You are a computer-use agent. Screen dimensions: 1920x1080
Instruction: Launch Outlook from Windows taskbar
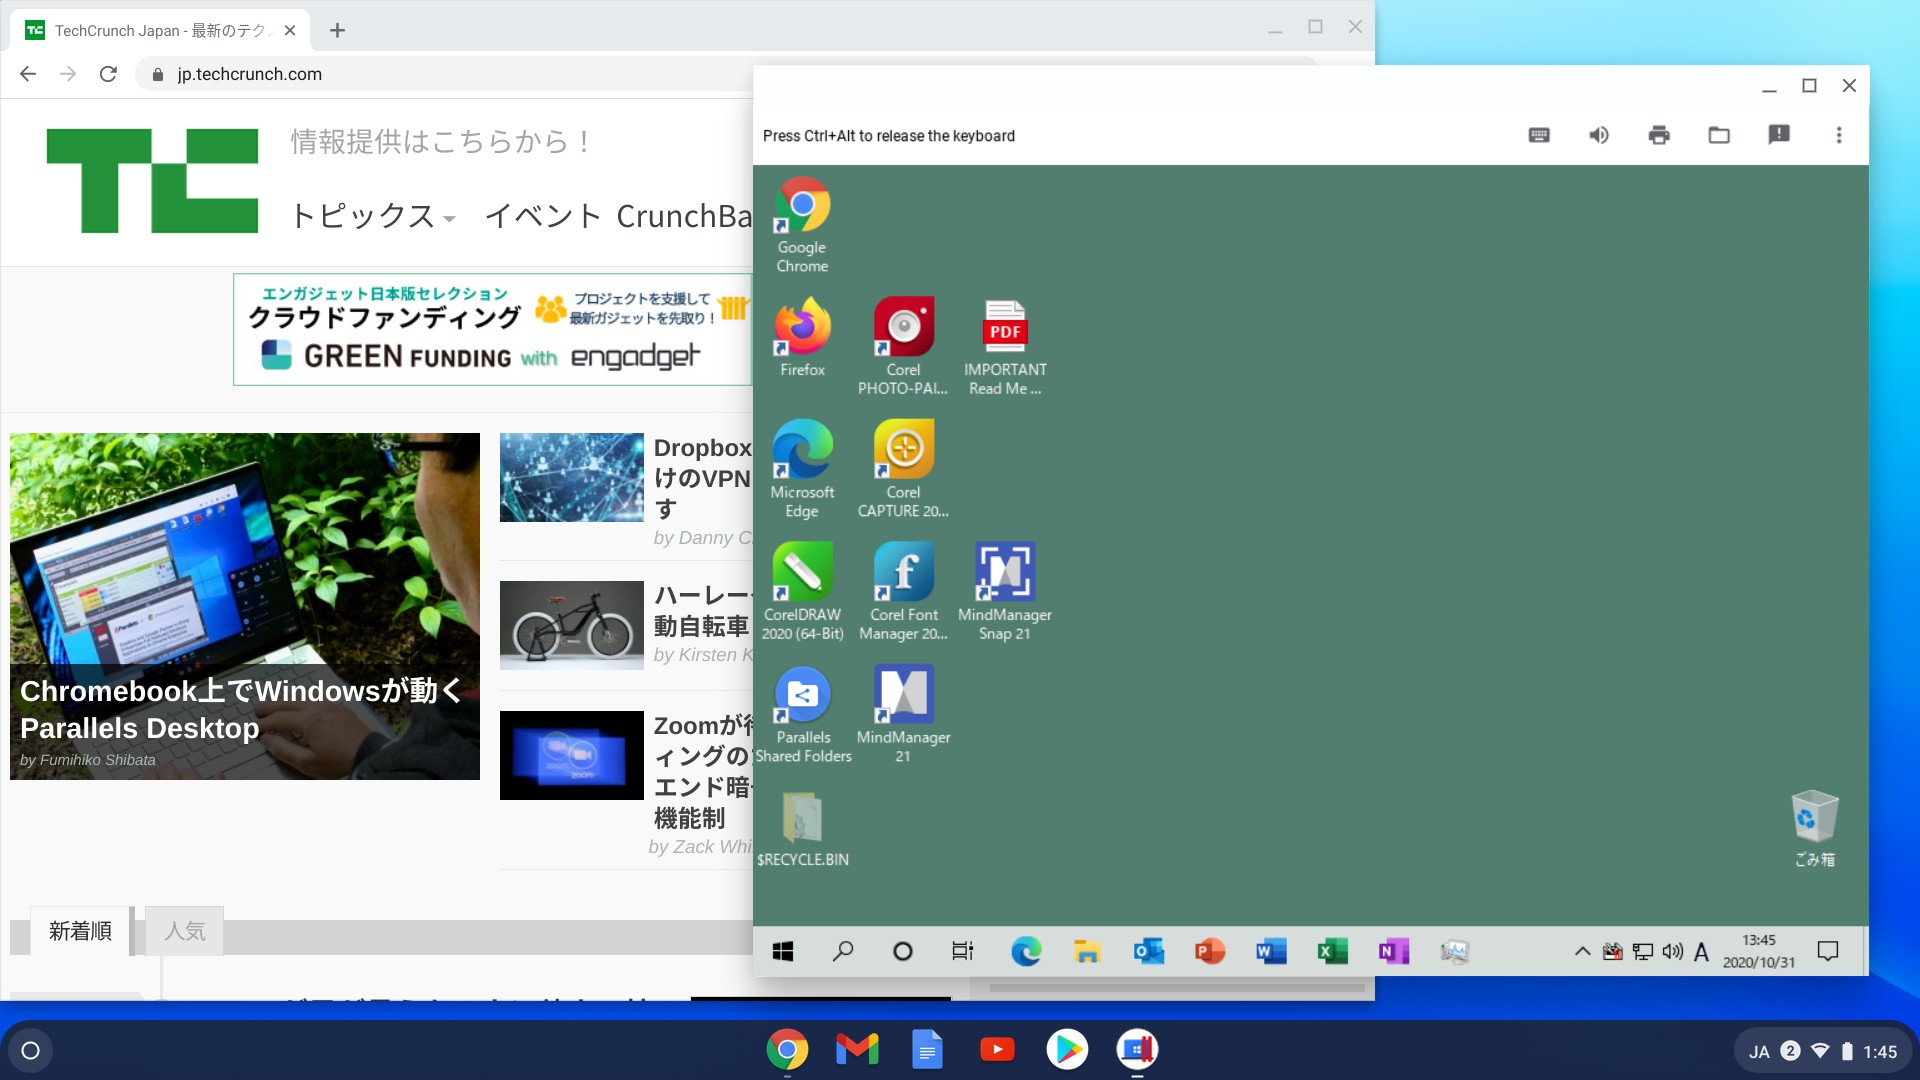pos(1149,951)
